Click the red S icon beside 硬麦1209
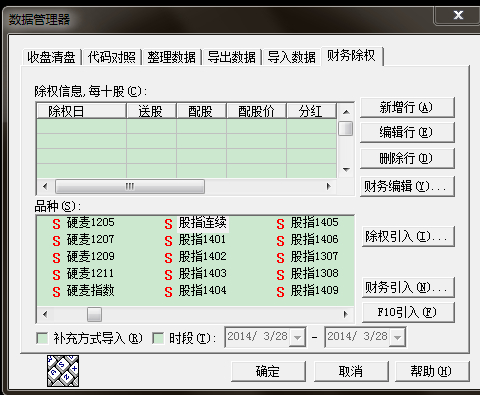This screenshot has width=480, height=395. [56, 258]
